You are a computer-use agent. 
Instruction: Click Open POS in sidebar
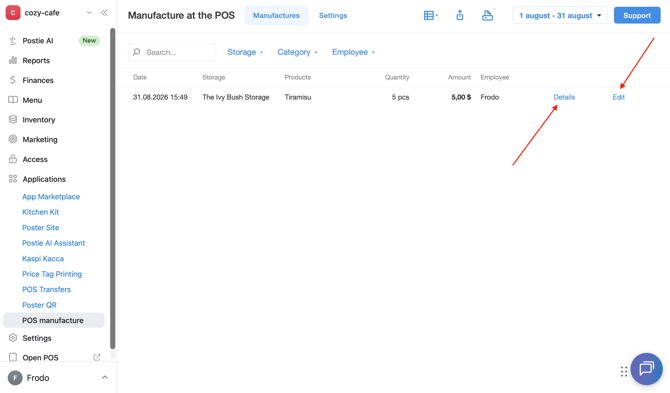pos(40,358)
